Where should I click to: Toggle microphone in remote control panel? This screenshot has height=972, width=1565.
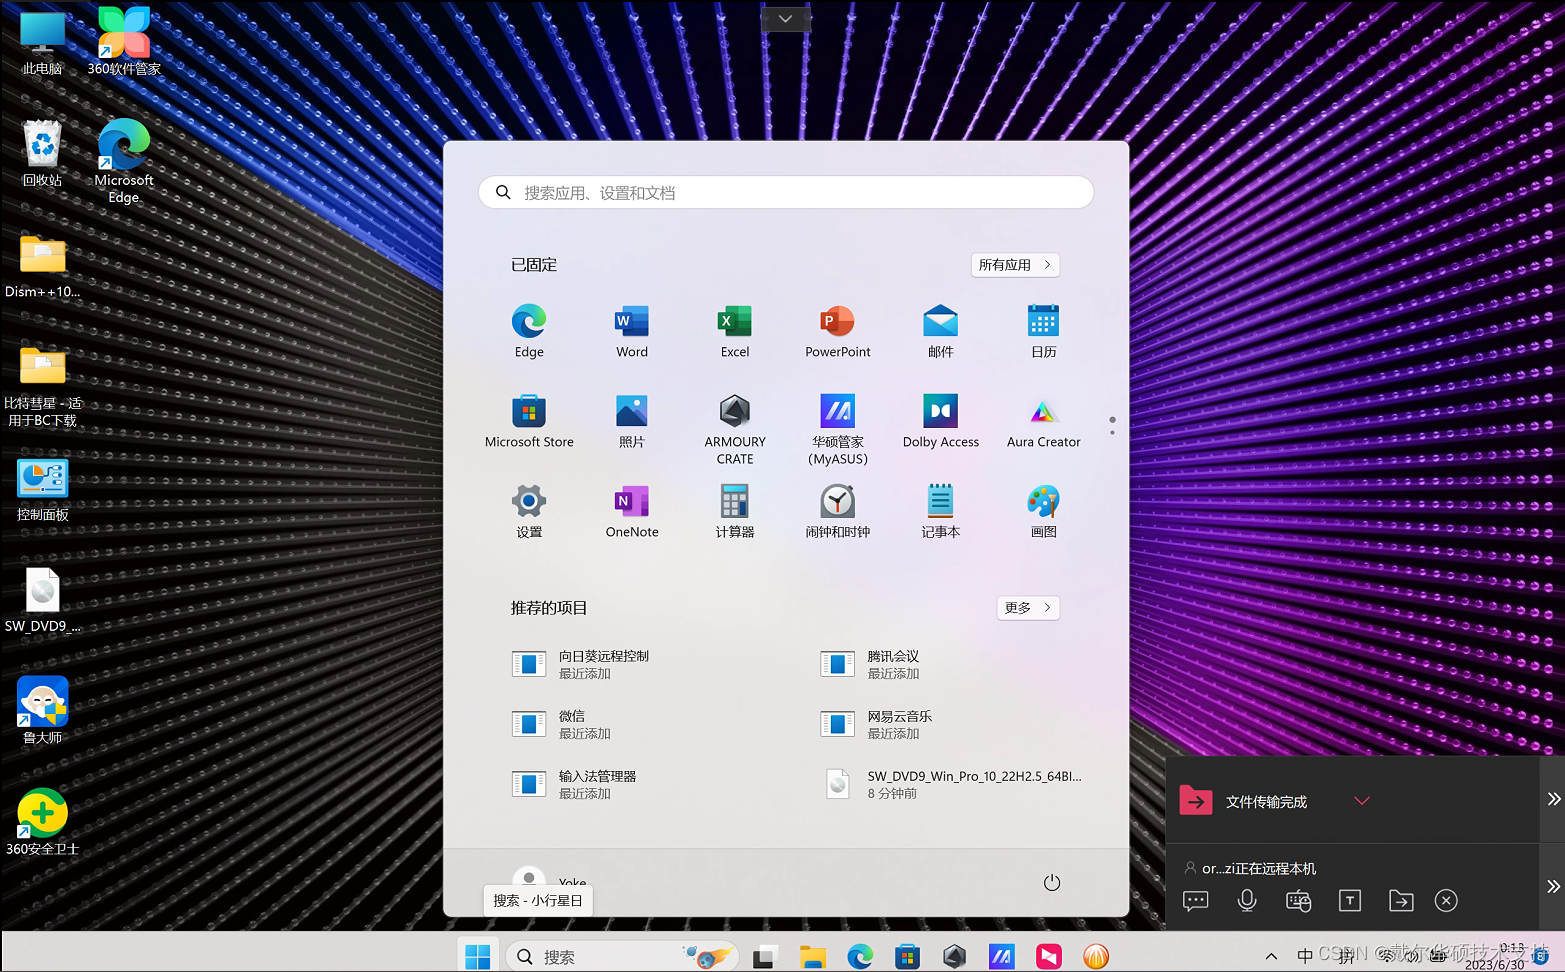point(1247,901)
